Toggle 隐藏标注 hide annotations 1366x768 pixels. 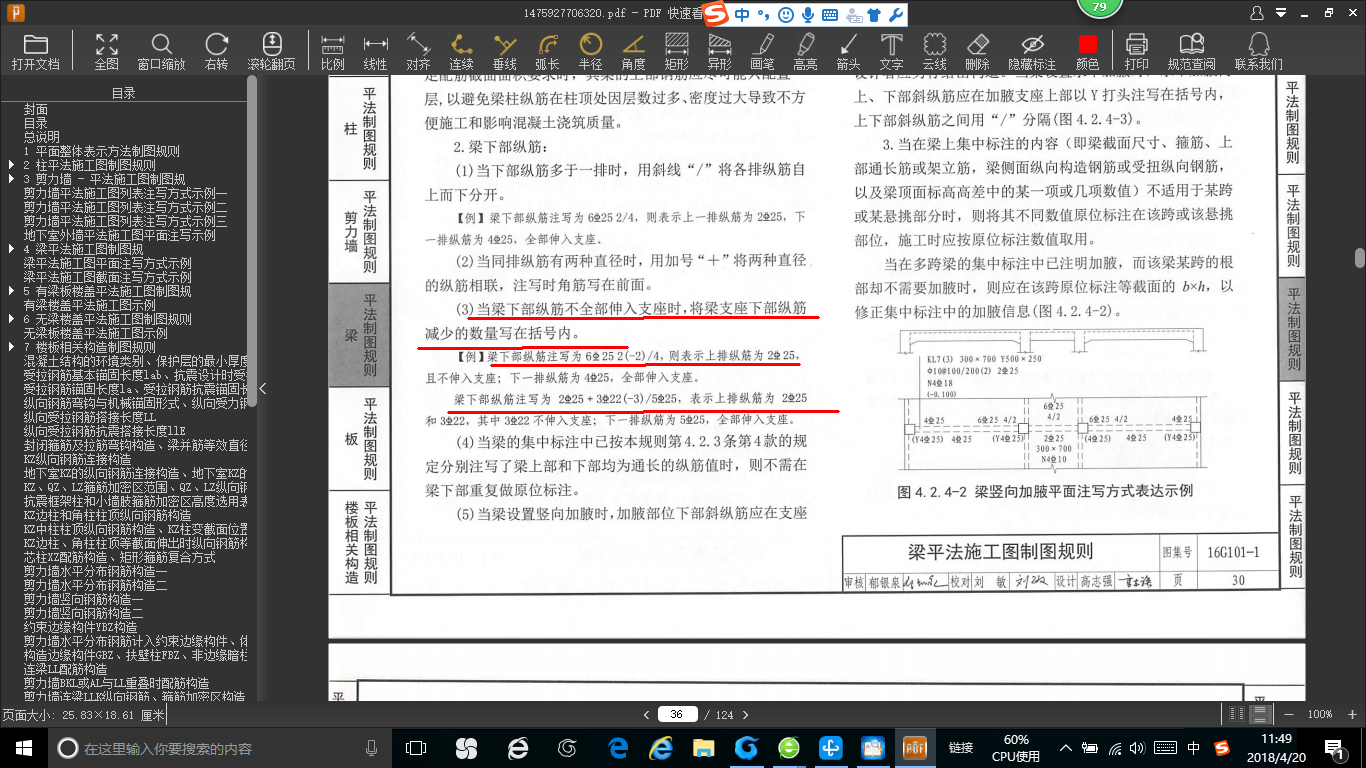(1031, 52)
